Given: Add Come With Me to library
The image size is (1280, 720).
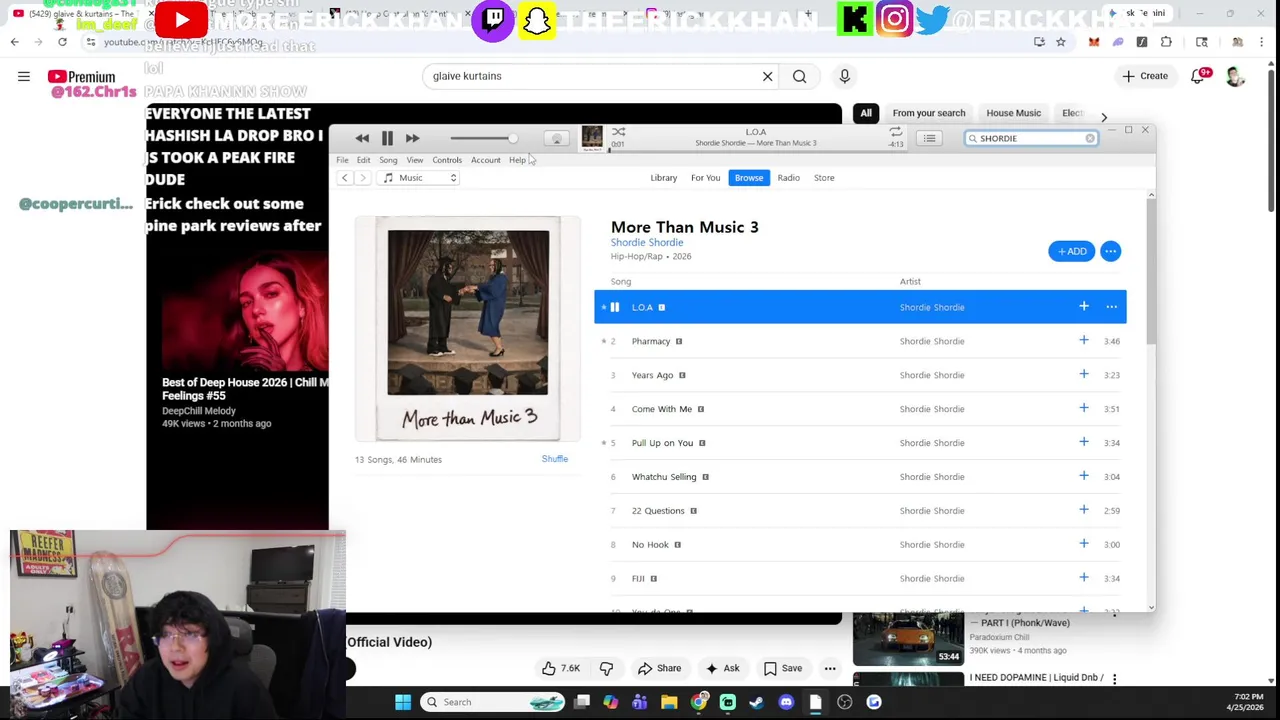Looking at the screenshot, I should pyautogui.click(x=1084, y=408).
